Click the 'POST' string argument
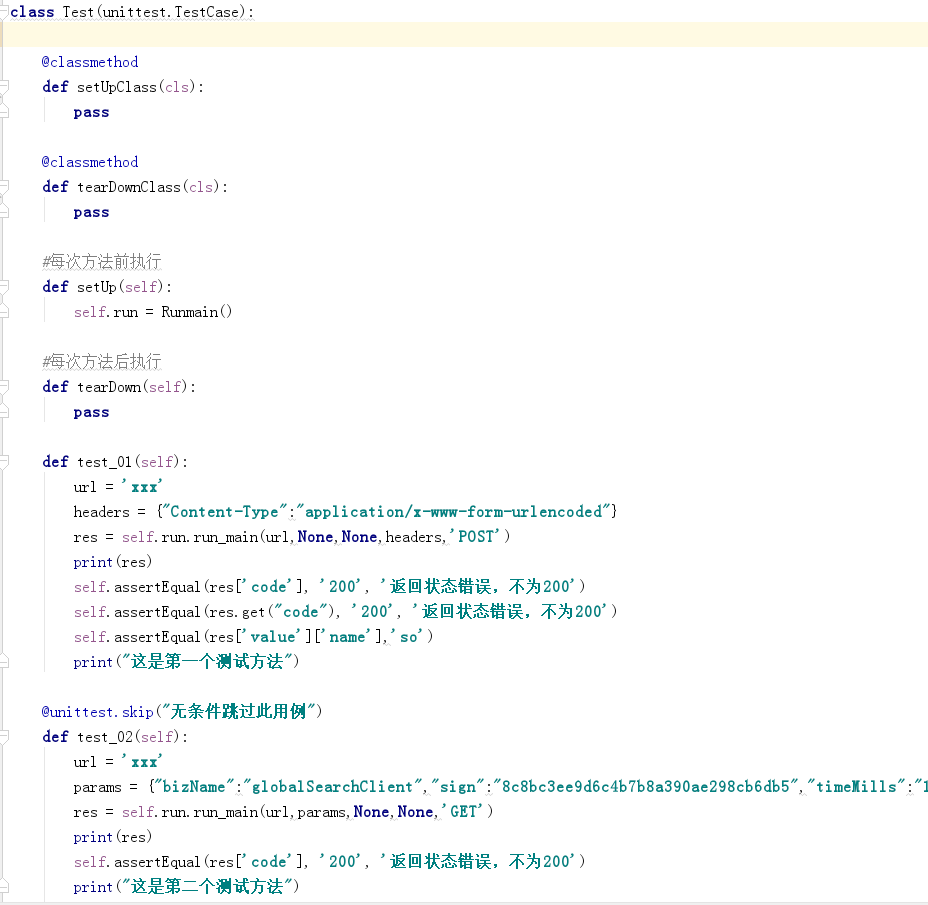Screen dimensions: 928x905 click(x=475, y=537)
